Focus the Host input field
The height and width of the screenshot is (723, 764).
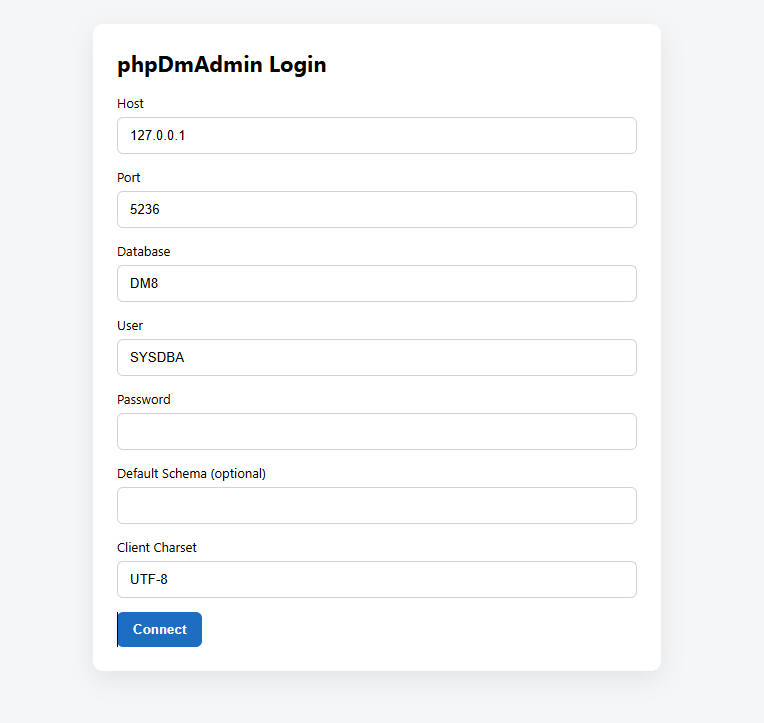(376, 136)
